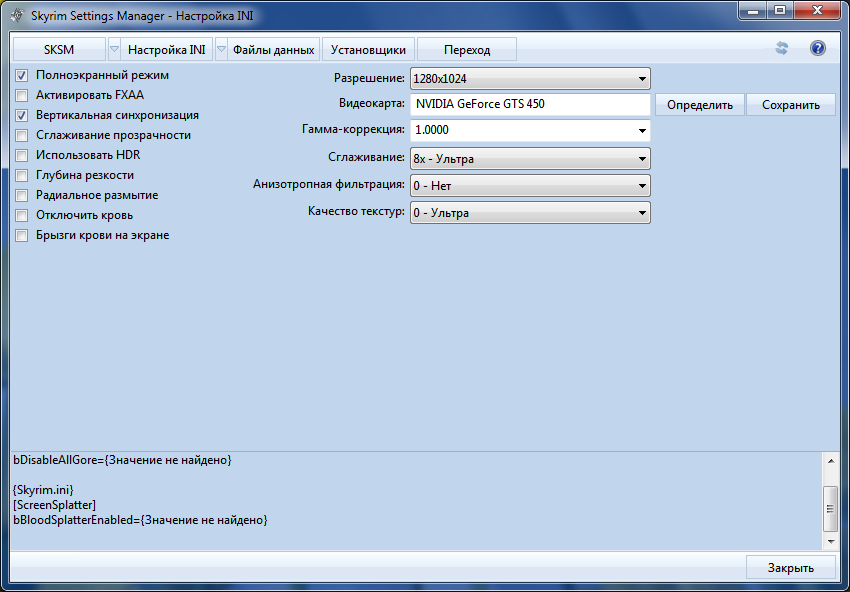Expand the arrow next to SKSM button

click(113, 49)
